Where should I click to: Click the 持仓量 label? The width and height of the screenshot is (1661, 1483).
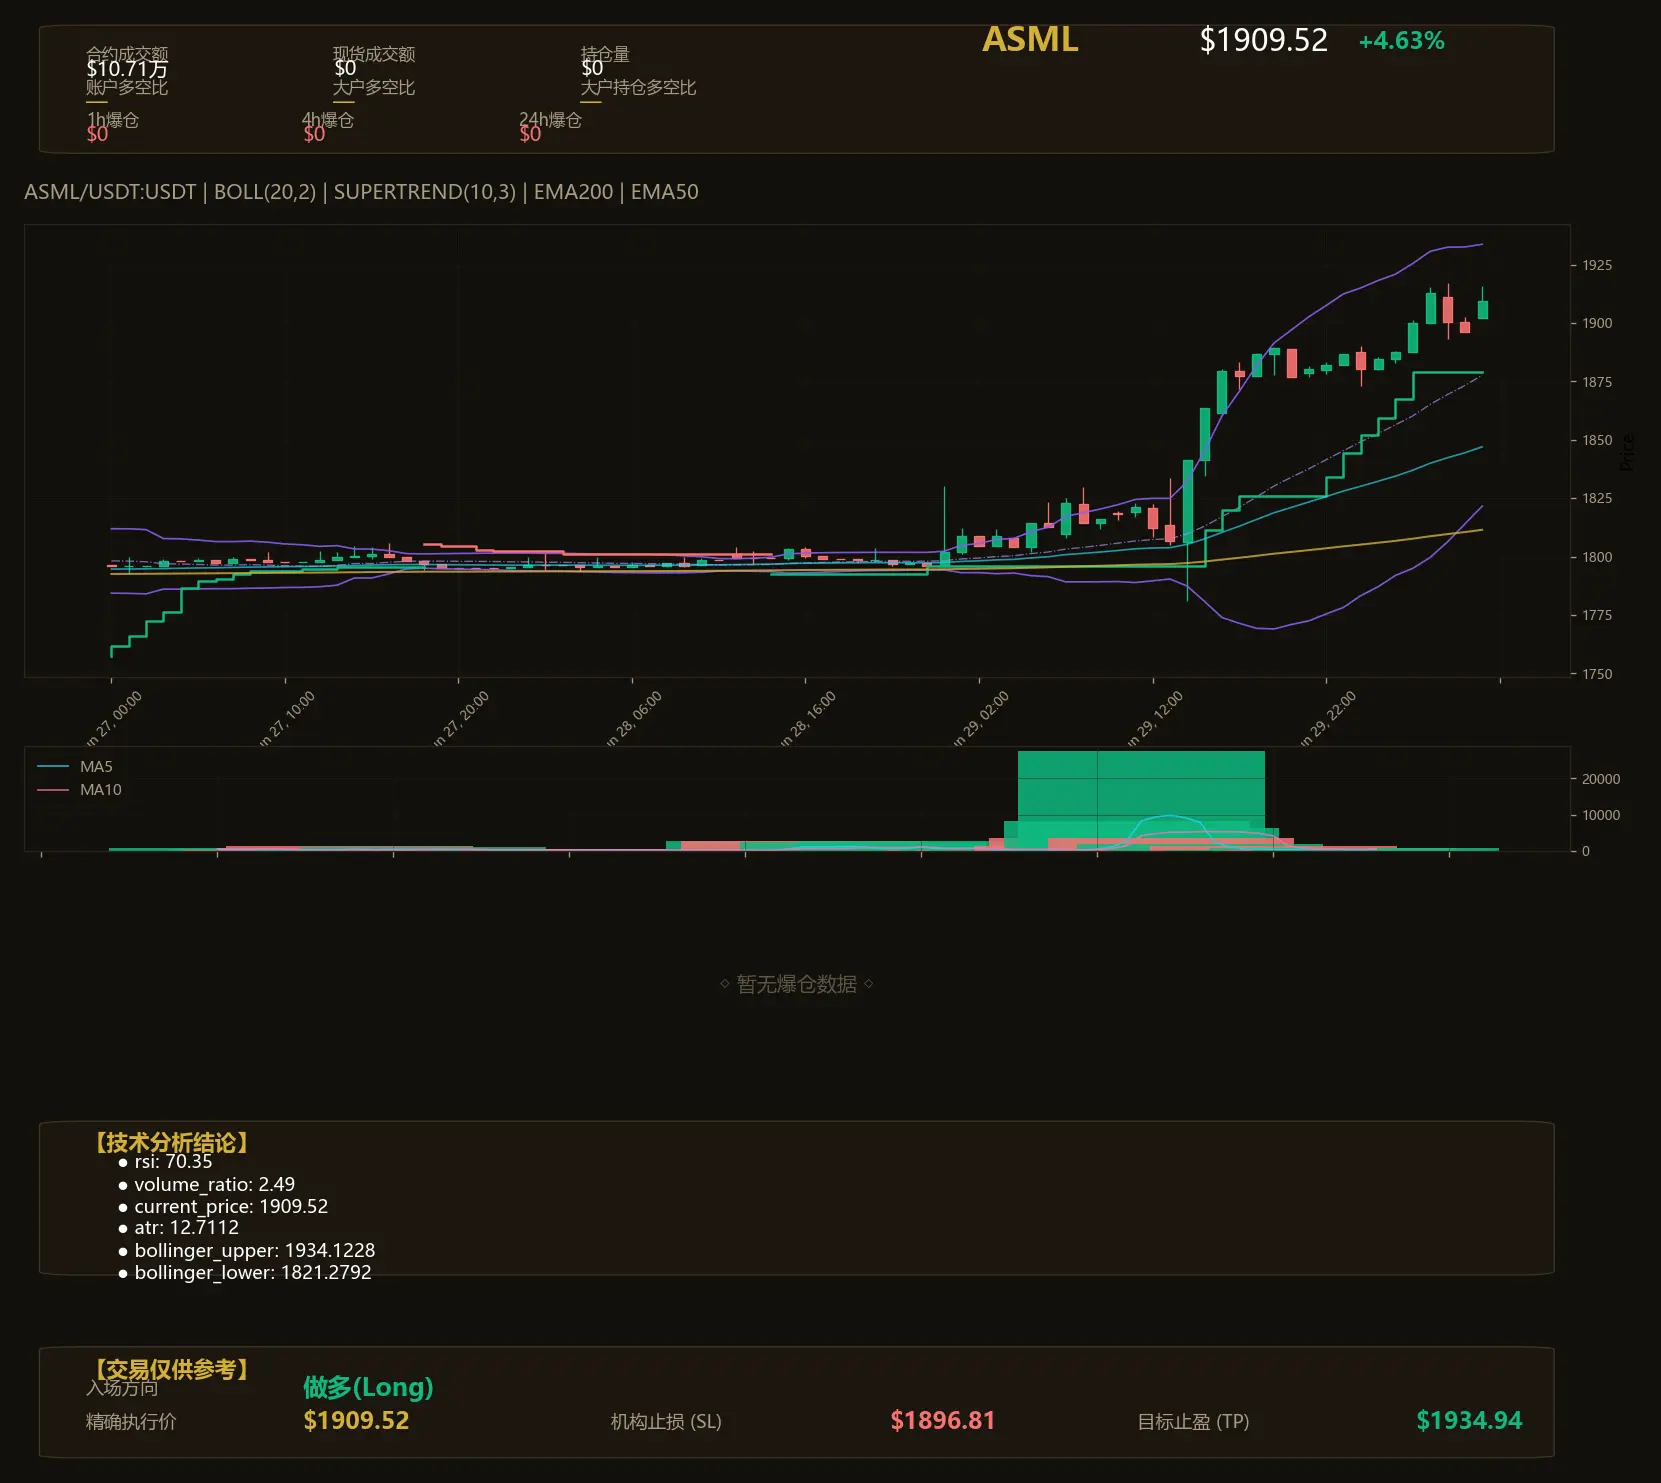coord(605,54)
